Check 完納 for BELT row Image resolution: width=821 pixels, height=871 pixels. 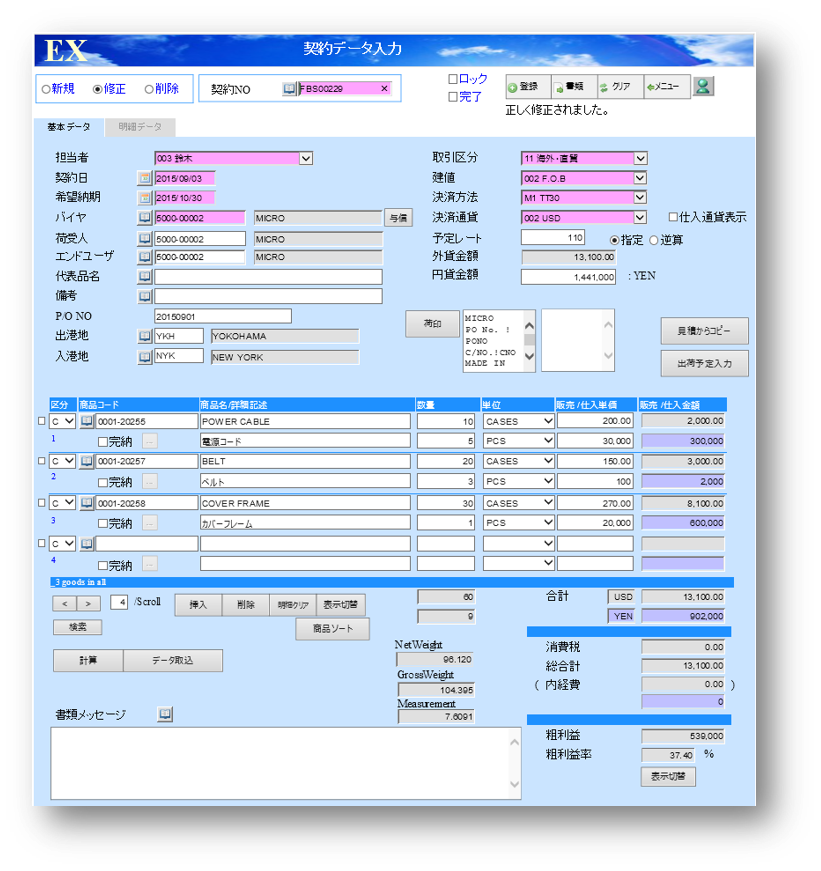tap(103, 482)
